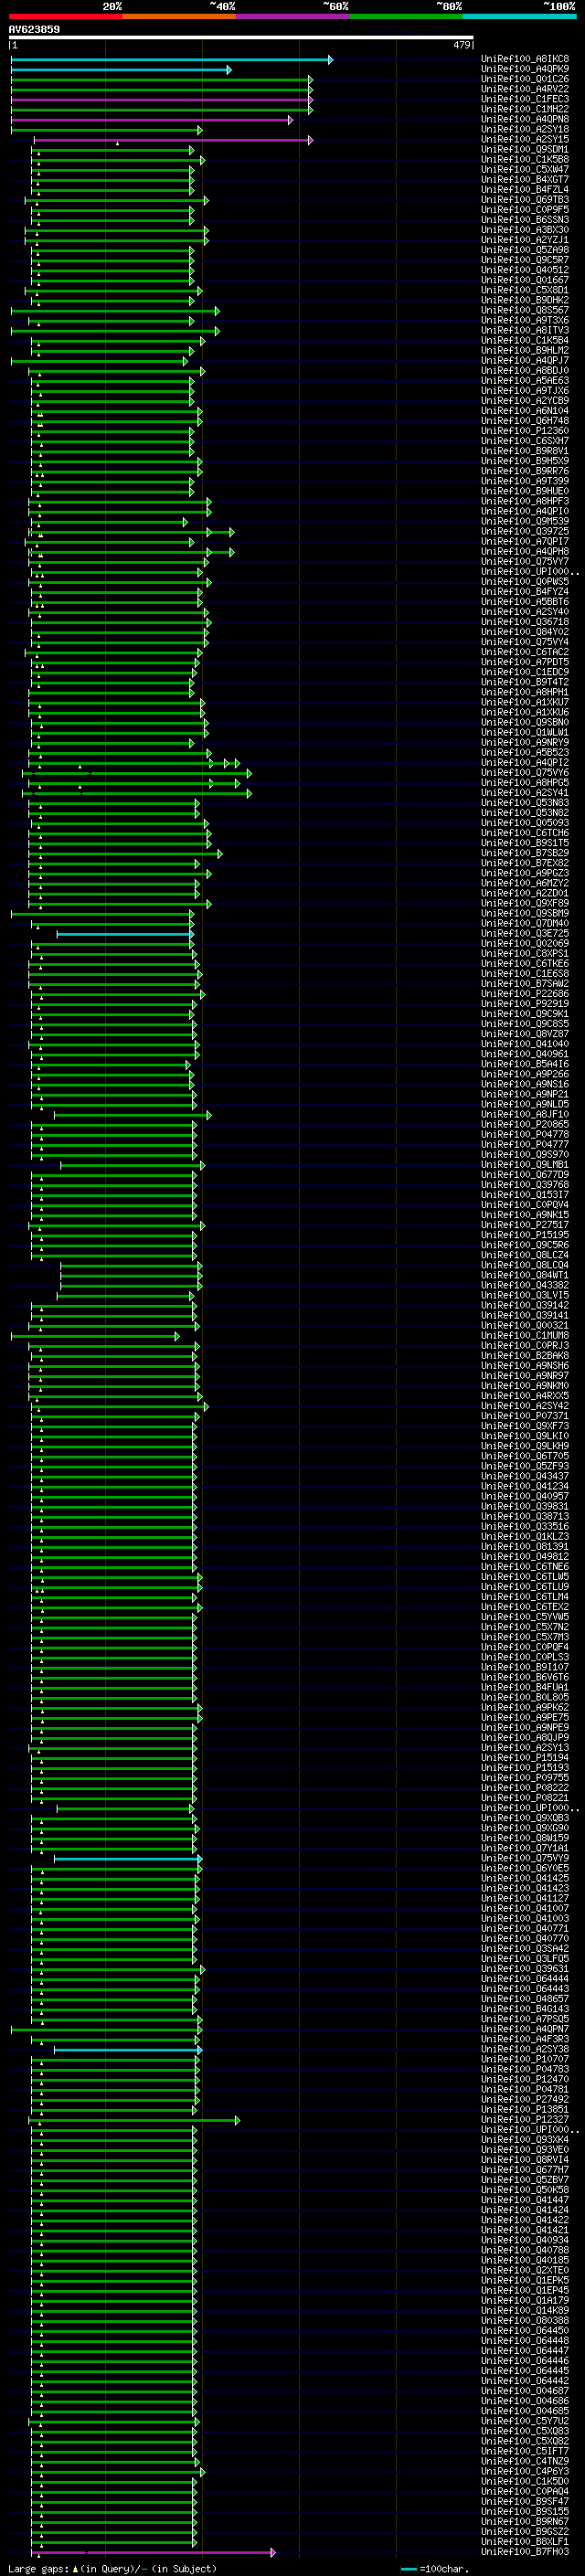The width and height of the screenshot is (585, 2576).
Task: Select label UniRef100_Q9SBN0
Action: pos(525,722)
